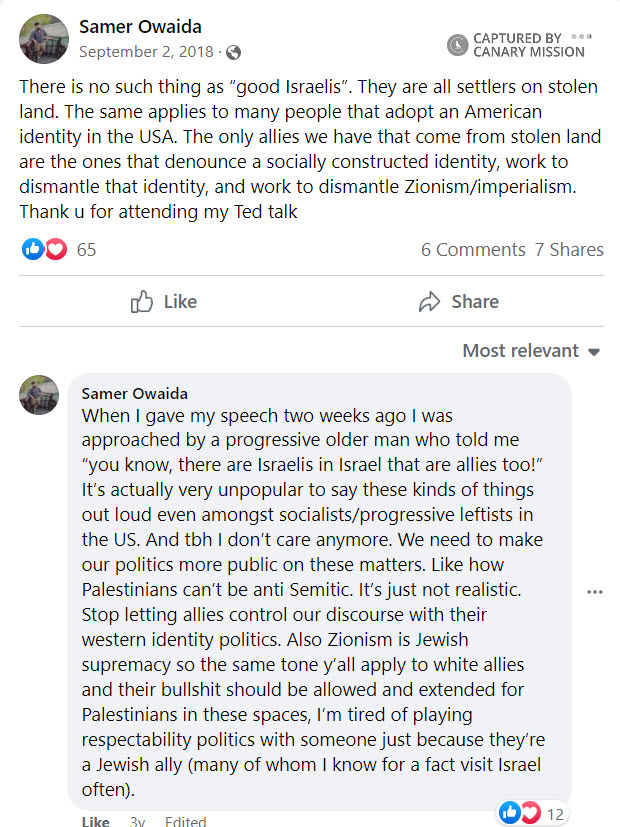Viewport: 620px width, 827px height.
Task: Click the red heart reaction icon on post
Action: [x=55, y=249]
